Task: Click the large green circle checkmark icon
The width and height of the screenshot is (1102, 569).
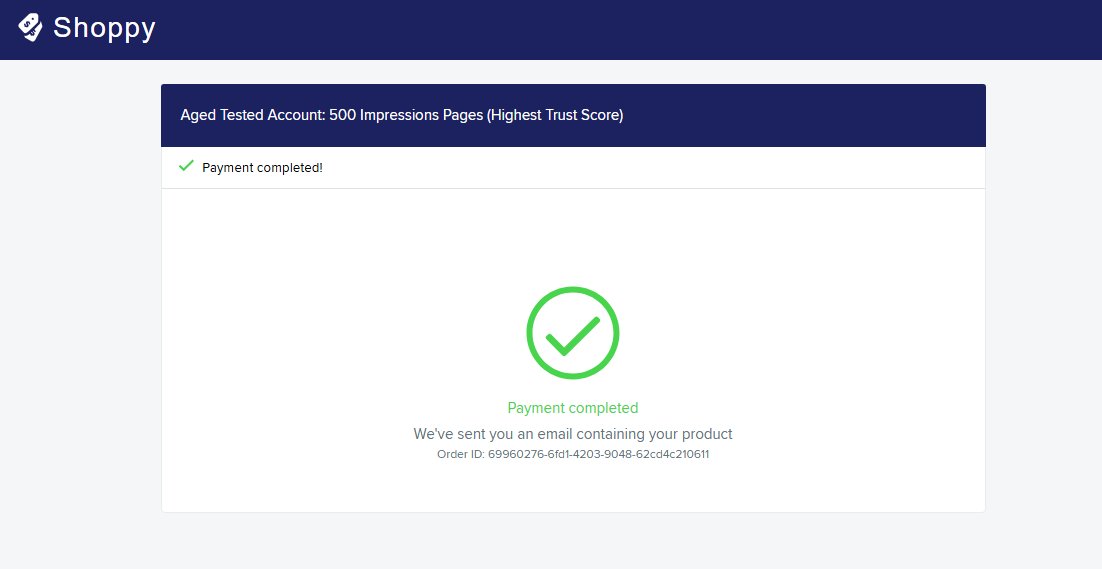Action: 573,333
